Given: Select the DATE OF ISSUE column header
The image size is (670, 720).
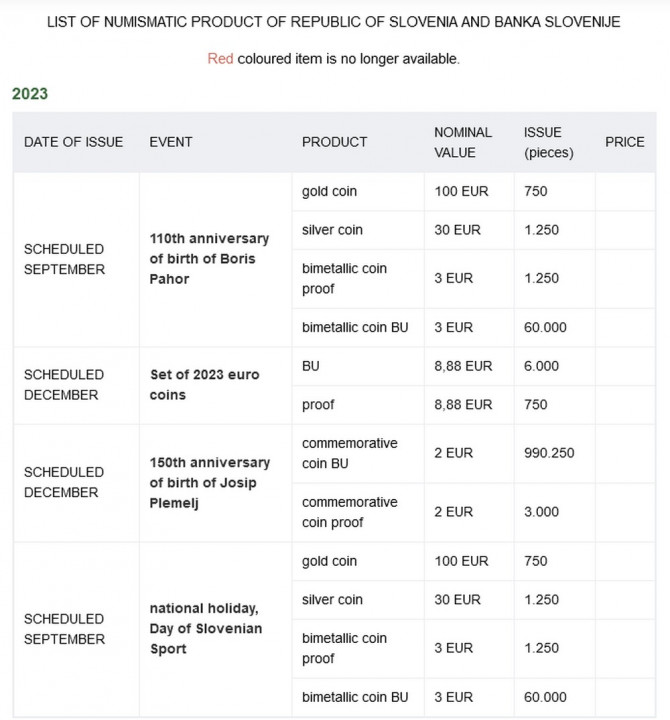Looking at the screenshot, I should click(x=74, y=142).
